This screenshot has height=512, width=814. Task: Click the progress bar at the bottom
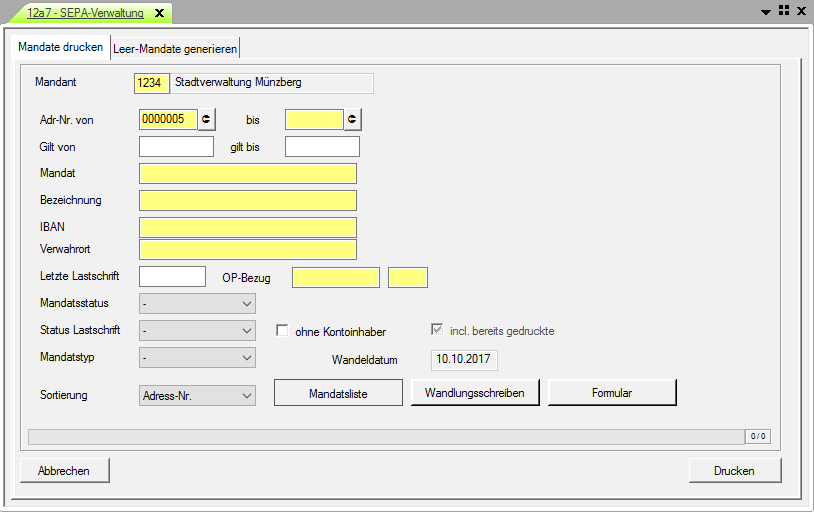point(385,437)
